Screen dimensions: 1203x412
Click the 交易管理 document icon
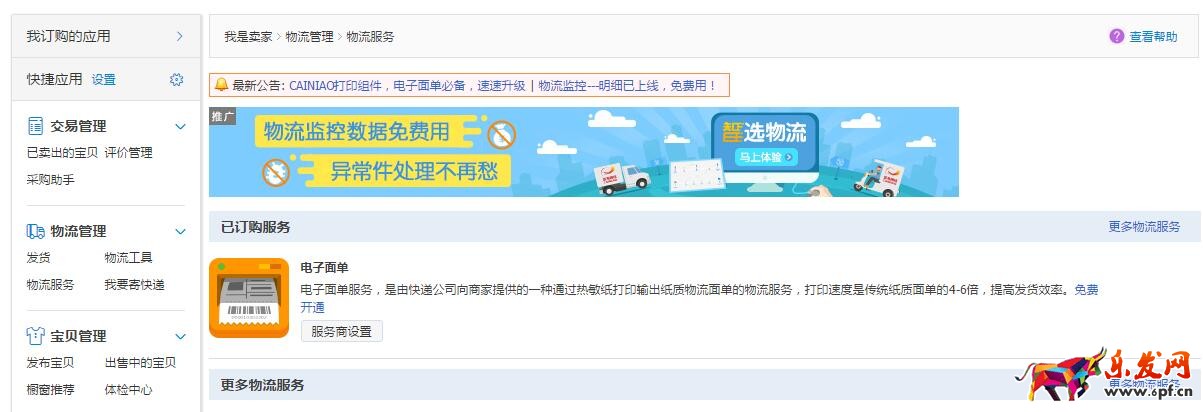pyautogui.click(x=35, y=126)
